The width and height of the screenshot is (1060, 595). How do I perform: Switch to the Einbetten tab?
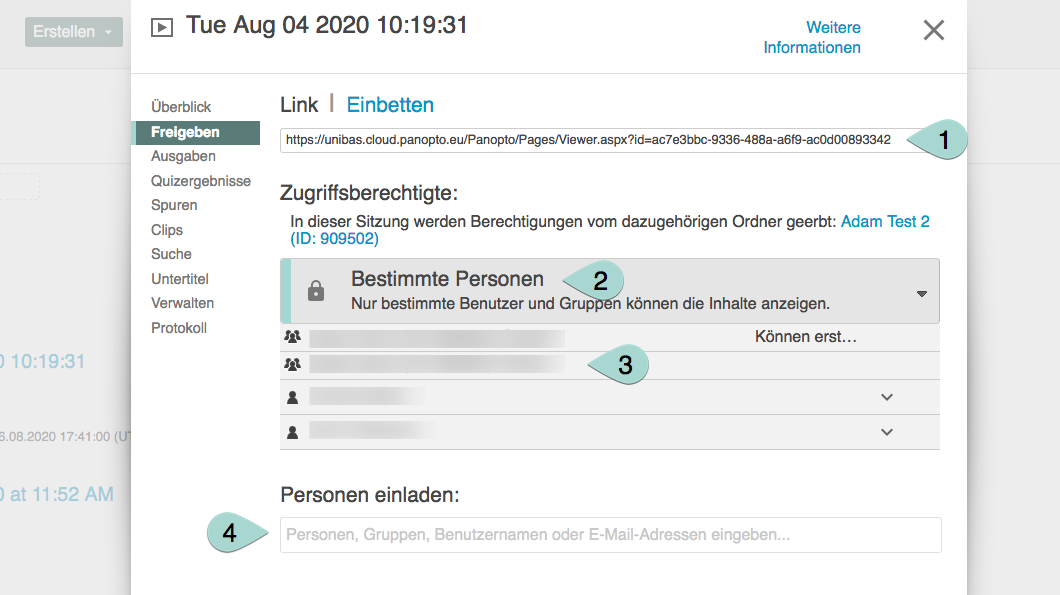click(390, 105)
